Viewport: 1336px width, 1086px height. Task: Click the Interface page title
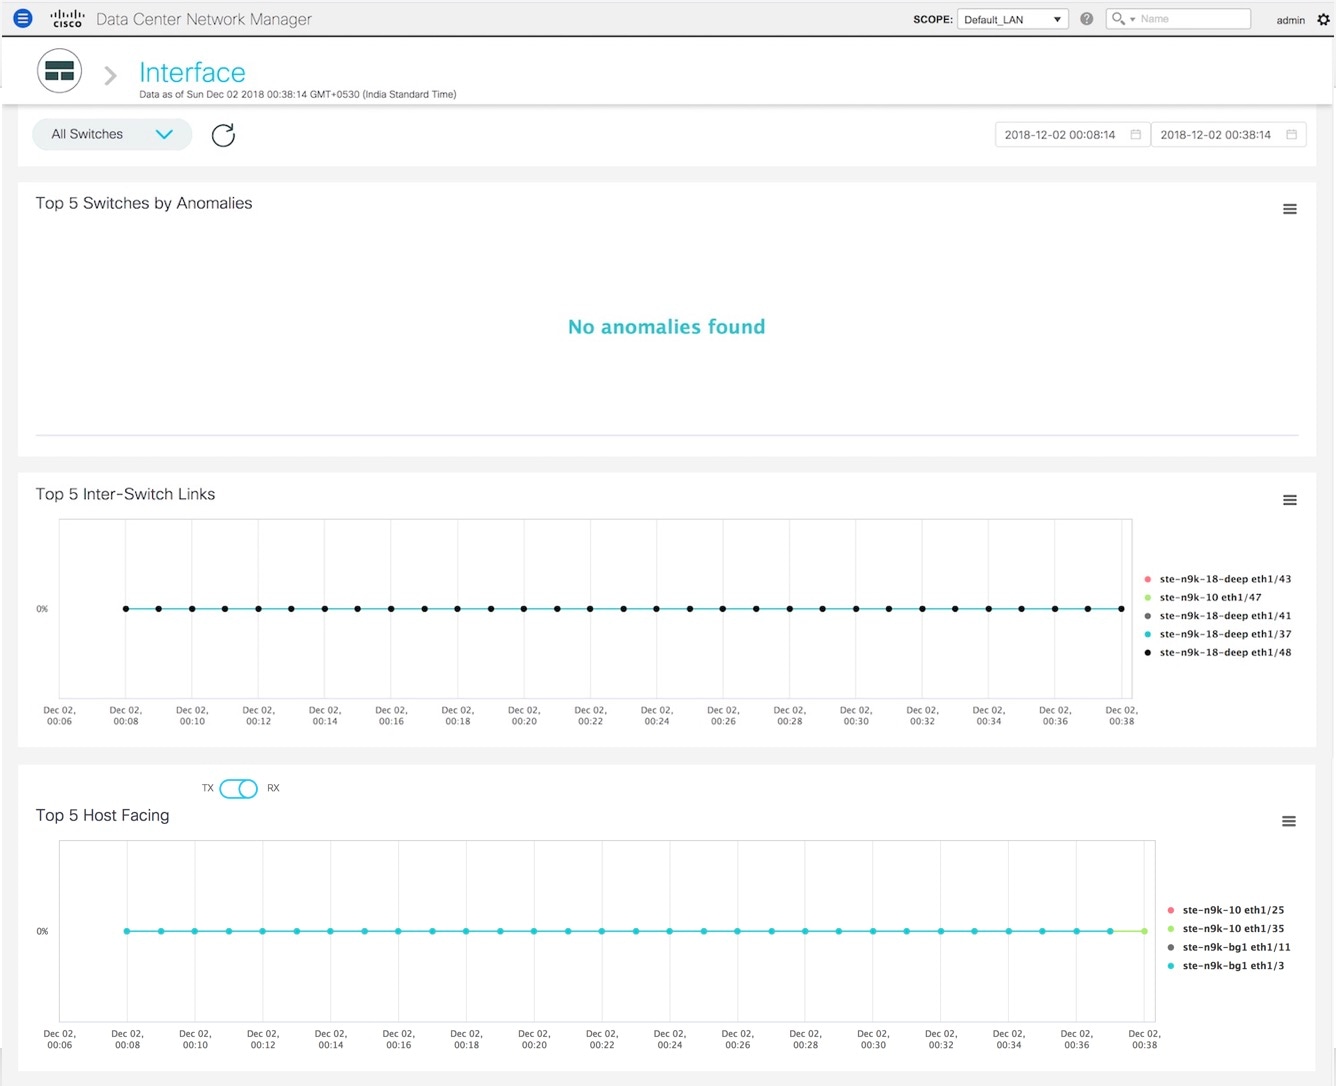tap(192, 71)
